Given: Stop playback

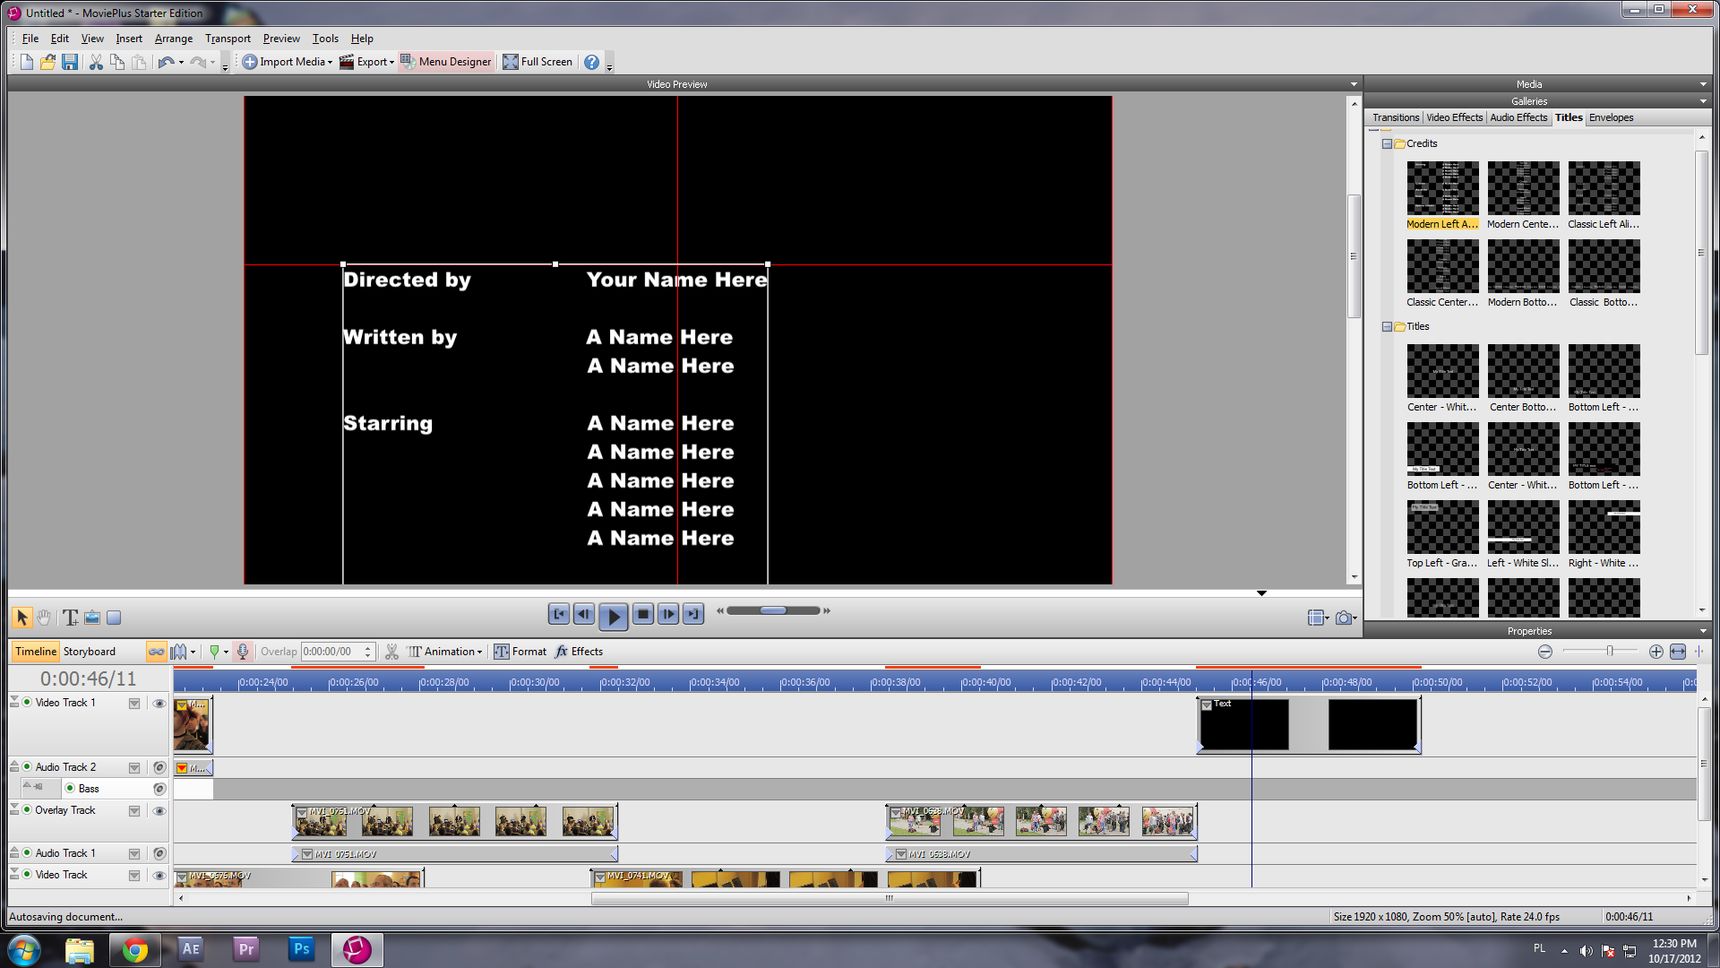Looking at the screenshot, I should (x=643, y=614).
